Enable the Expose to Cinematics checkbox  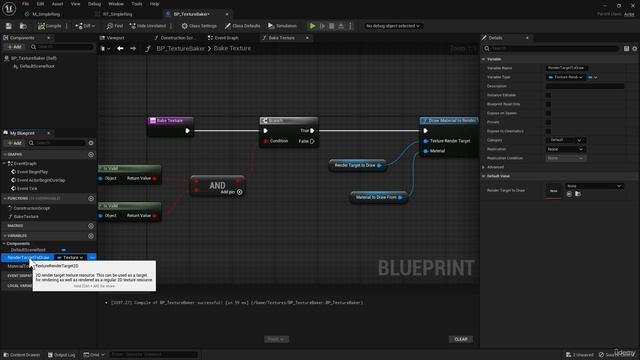pyautogui.click(x=548, y=131)
